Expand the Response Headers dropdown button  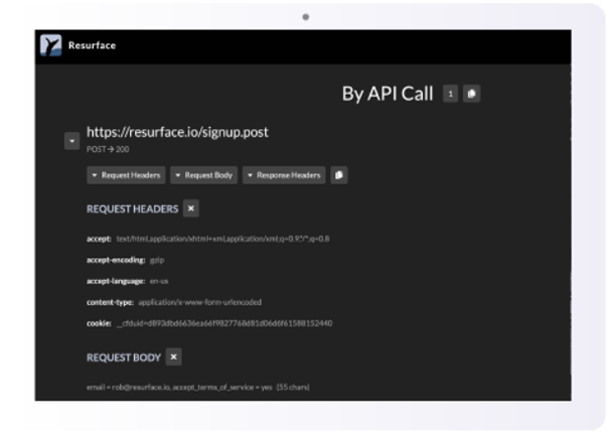pyautogui.click(x=284, y=175)
